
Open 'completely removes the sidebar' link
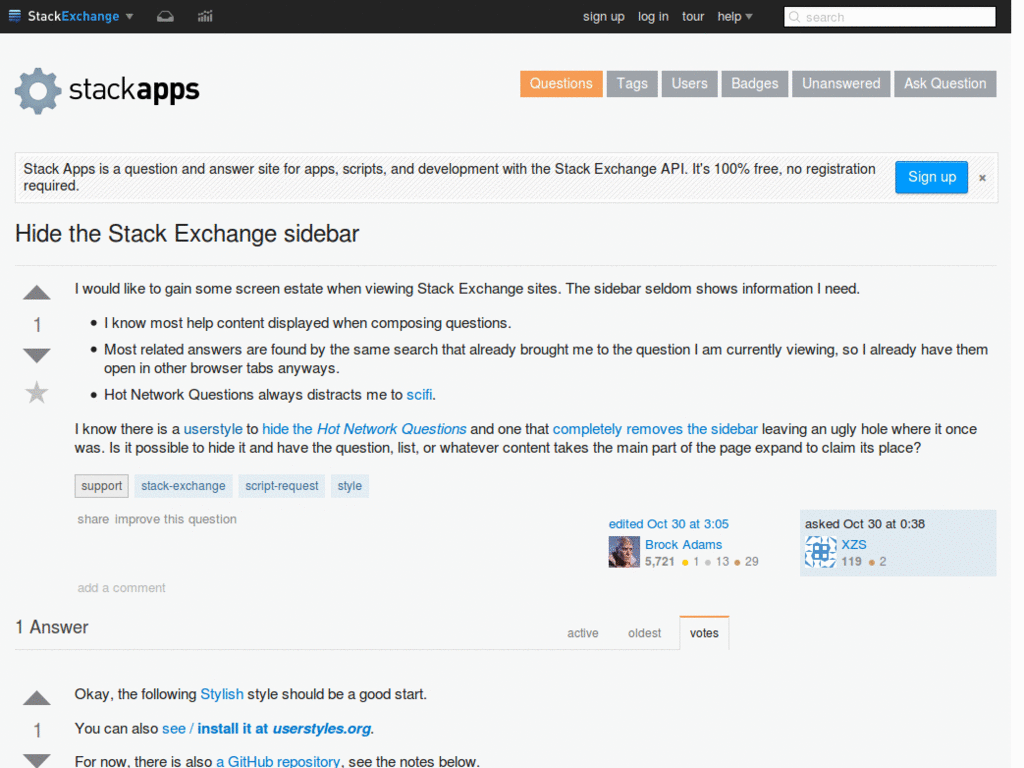point(655,429)
